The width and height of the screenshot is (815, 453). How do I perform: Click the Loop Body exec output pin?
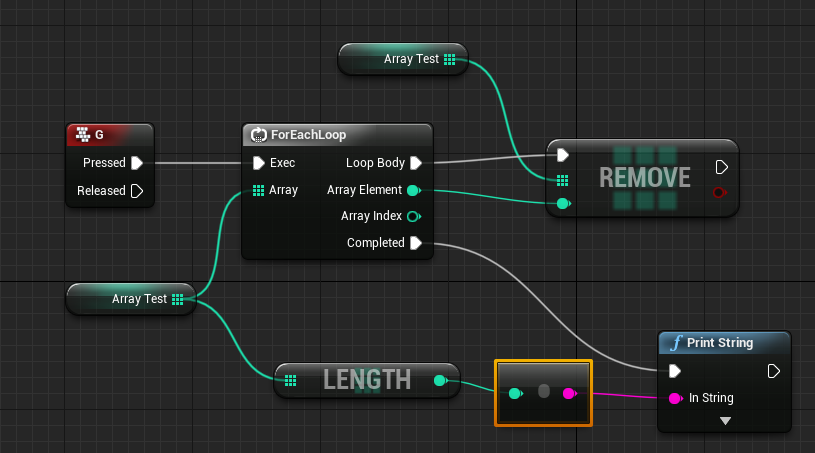(x=416, y=163)
